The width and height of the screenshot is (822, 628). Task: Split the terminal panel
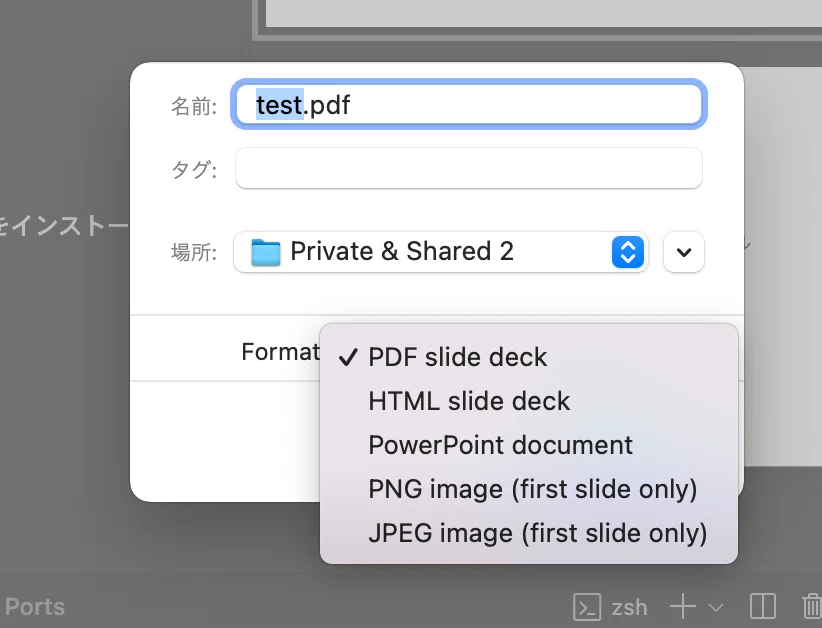click(x=763, y=607)
